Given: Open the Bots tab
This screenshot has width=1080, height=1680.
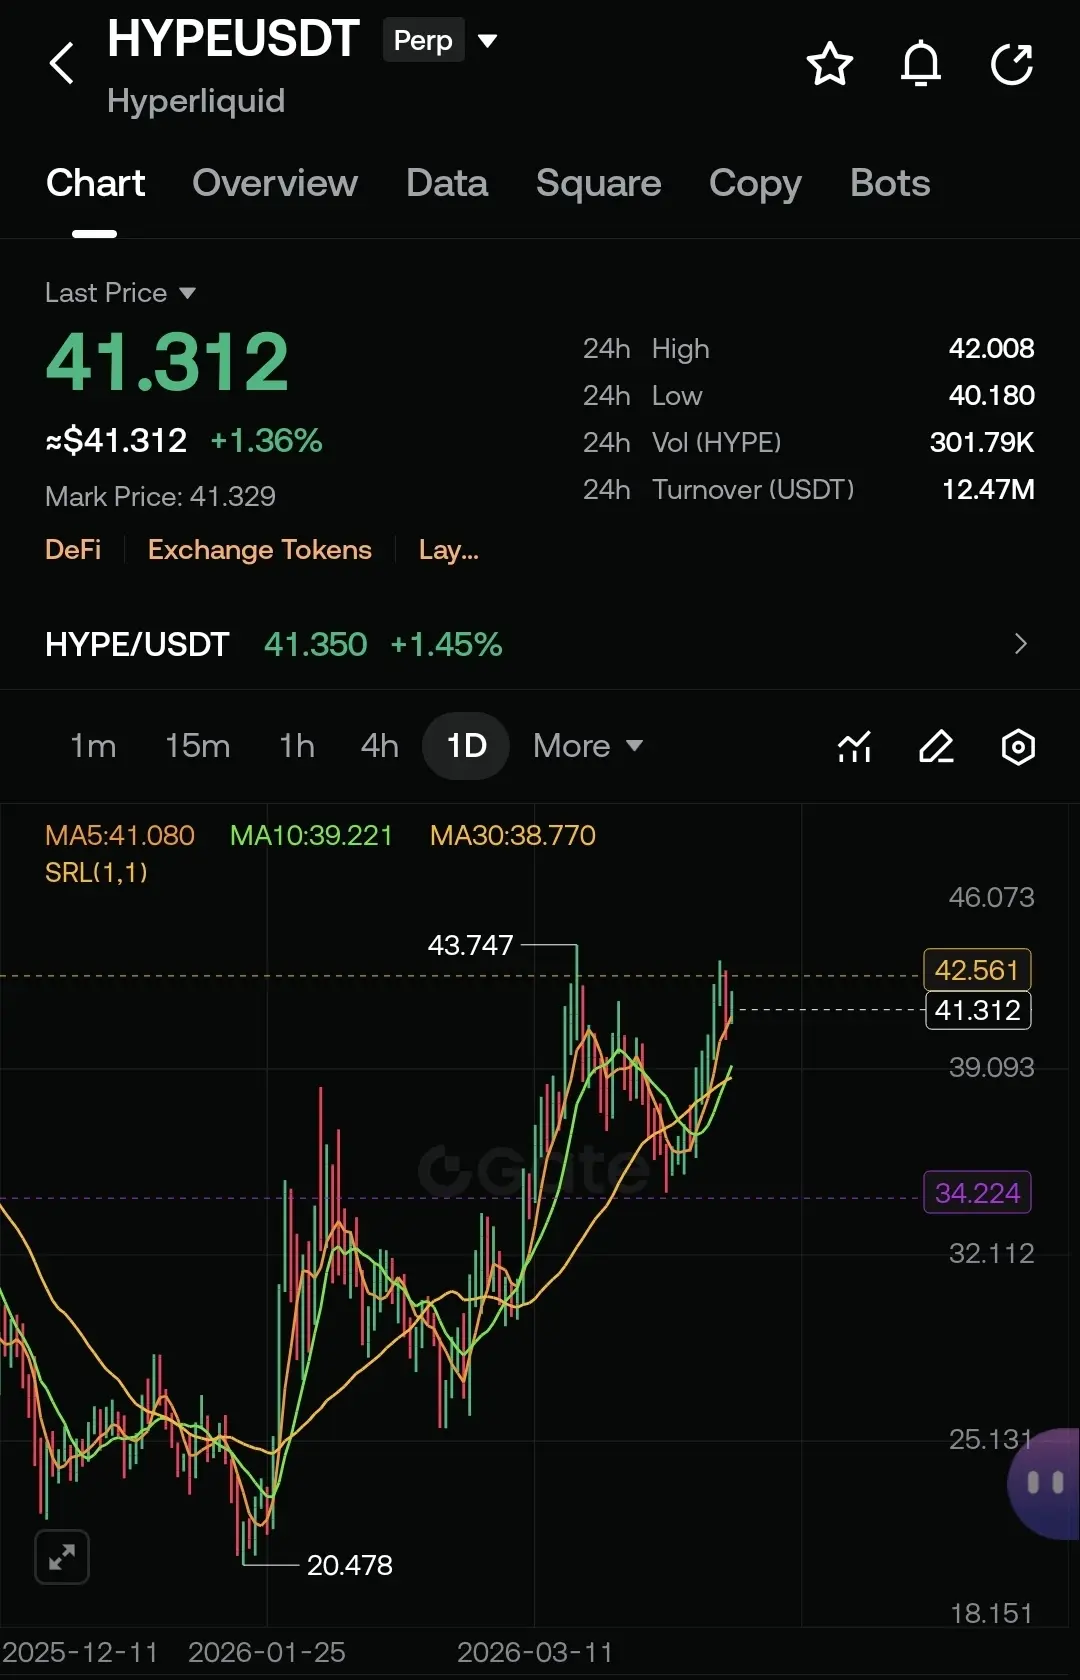Looking at the screenshot, I should (889, 183).
